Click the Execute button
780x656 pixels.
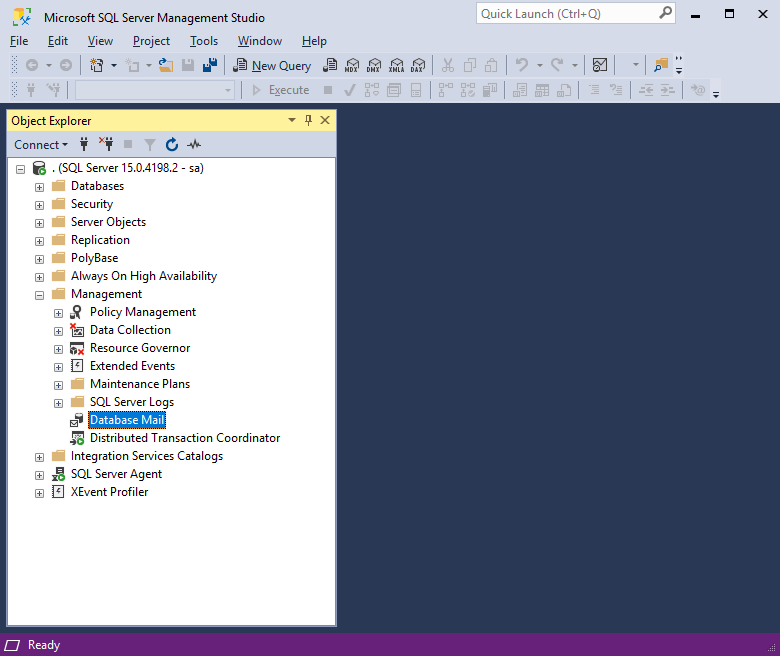click(x=281, y=90)
